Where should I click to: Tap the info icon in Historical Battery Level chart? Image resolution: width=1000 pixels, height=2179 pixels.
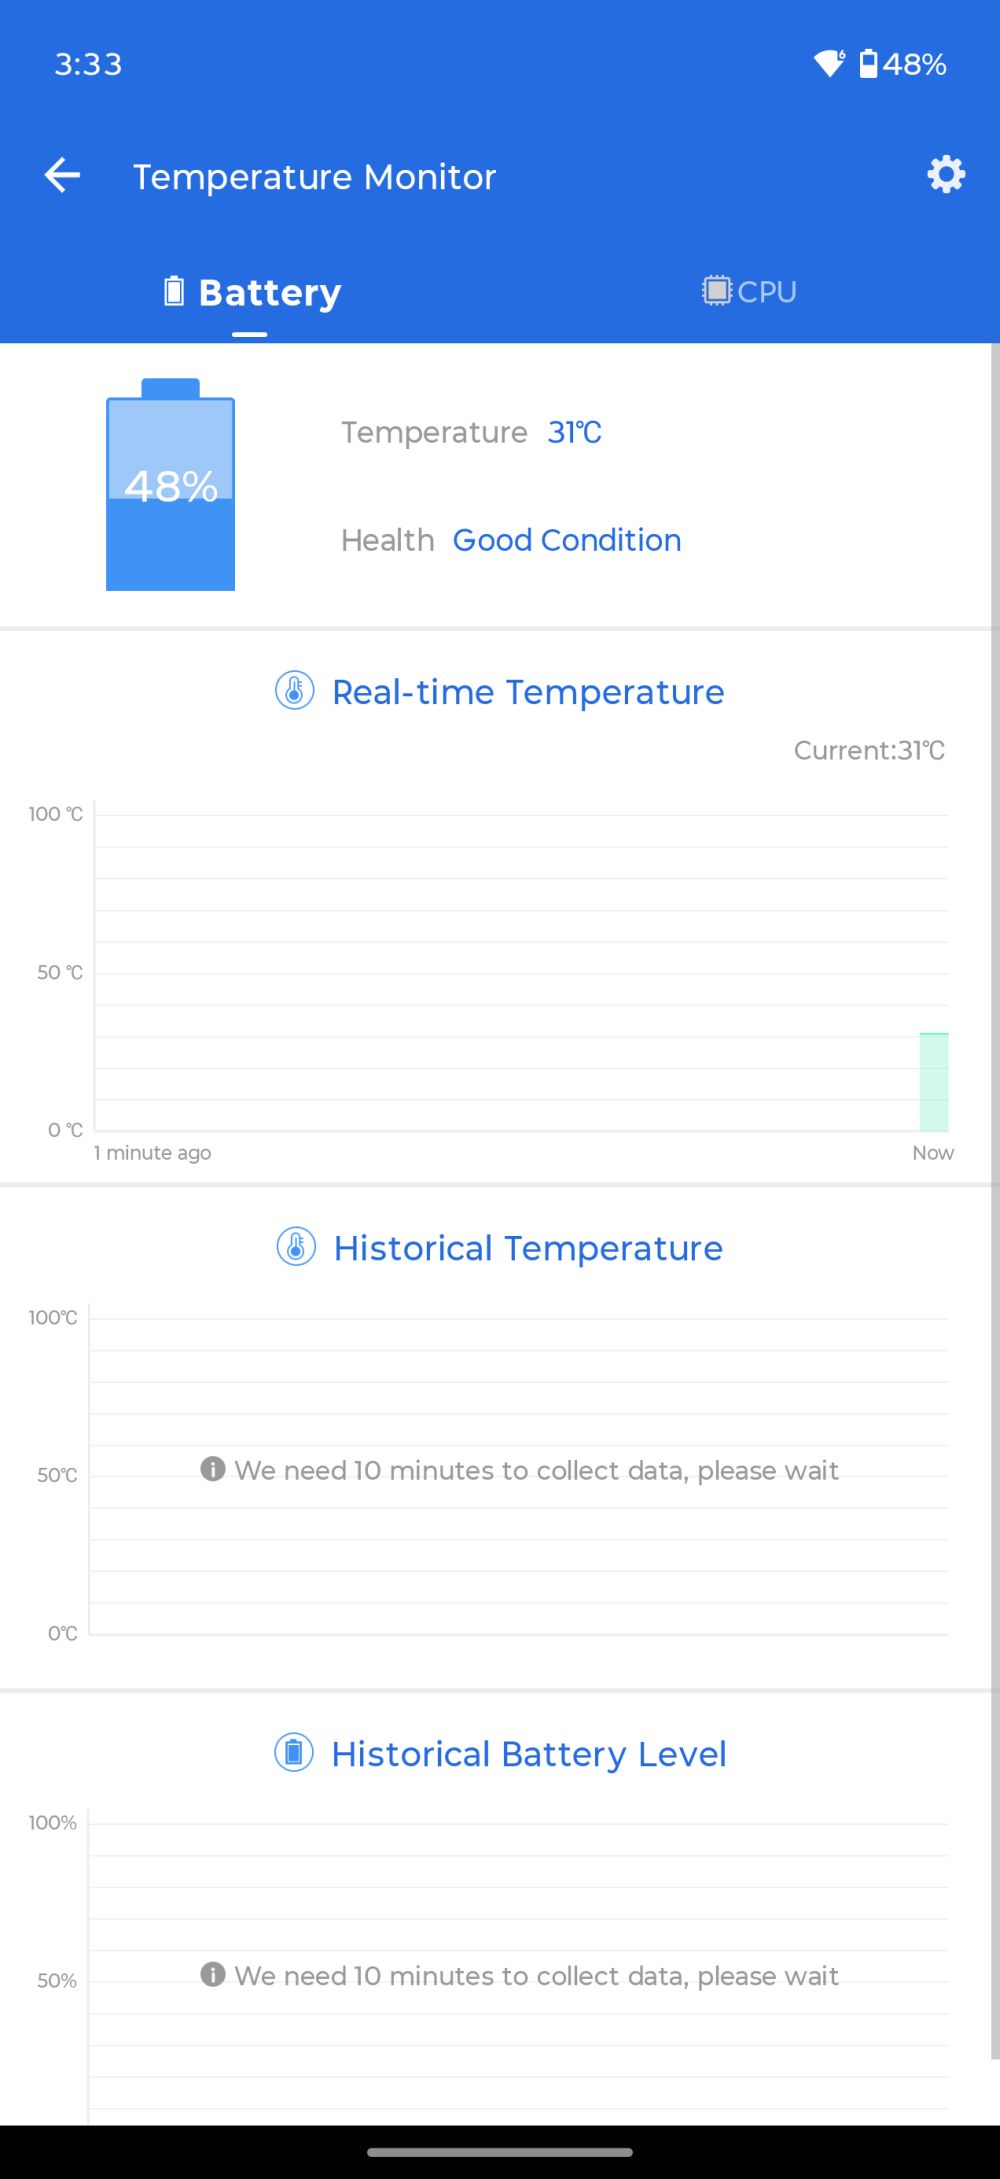212,1974
